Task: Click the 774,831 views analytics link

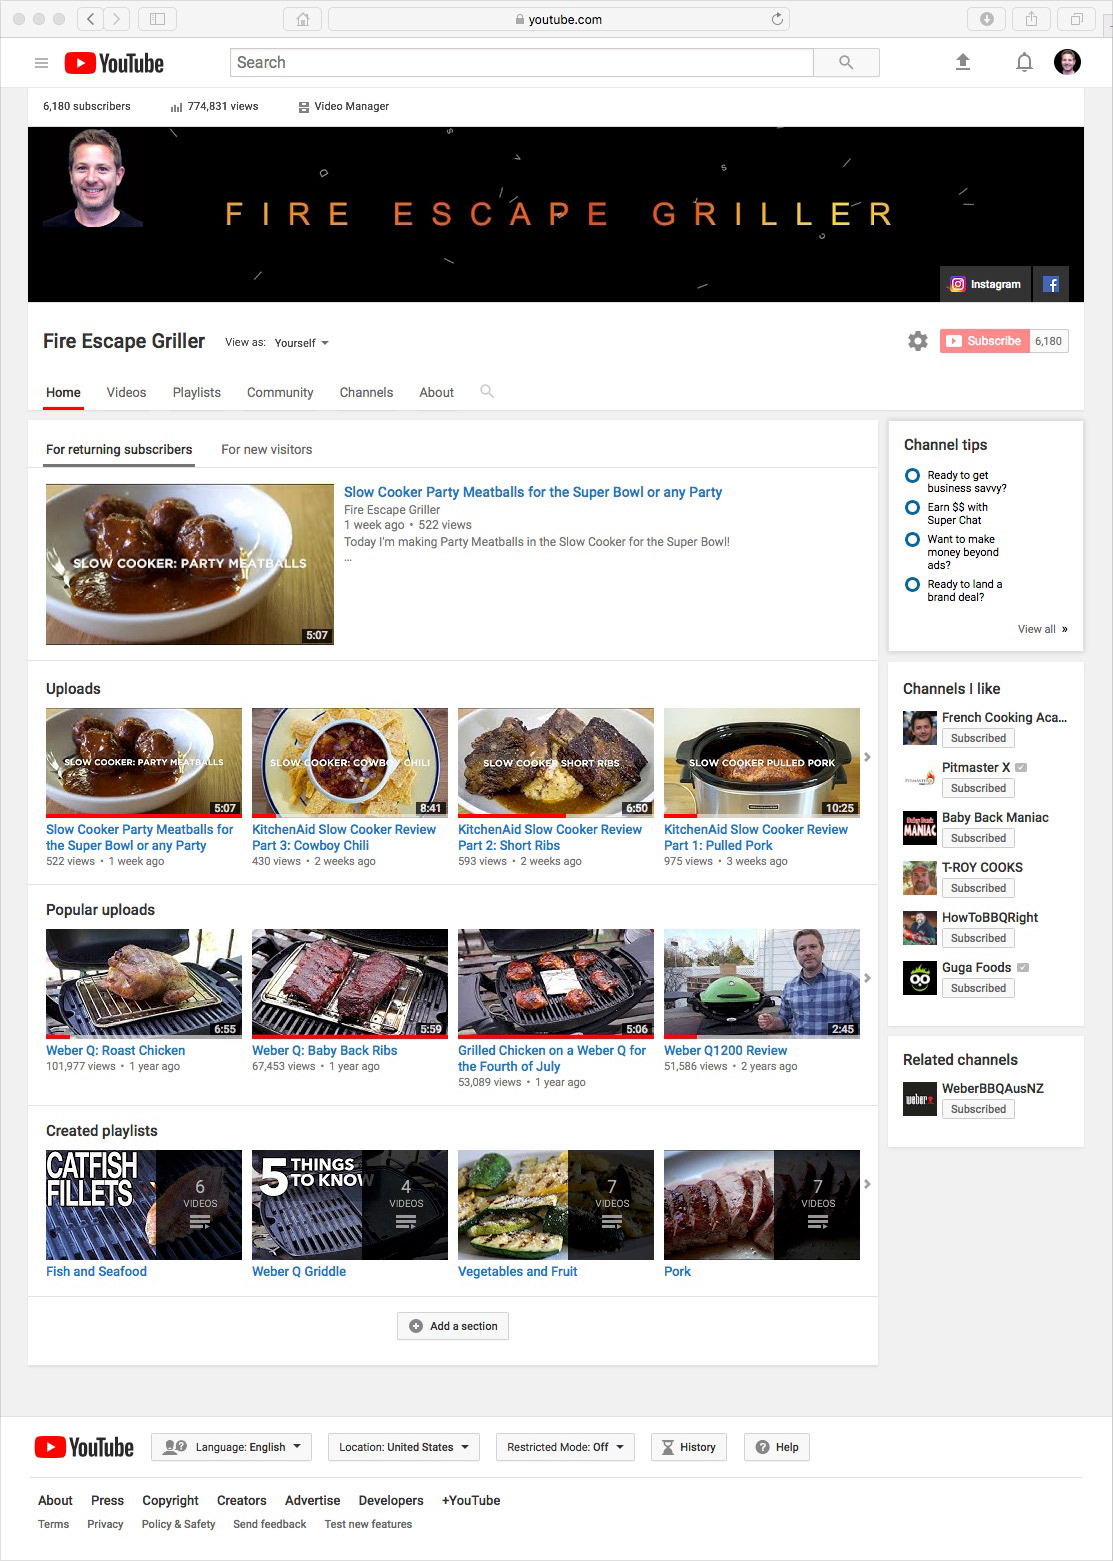Action: [214, 106]
